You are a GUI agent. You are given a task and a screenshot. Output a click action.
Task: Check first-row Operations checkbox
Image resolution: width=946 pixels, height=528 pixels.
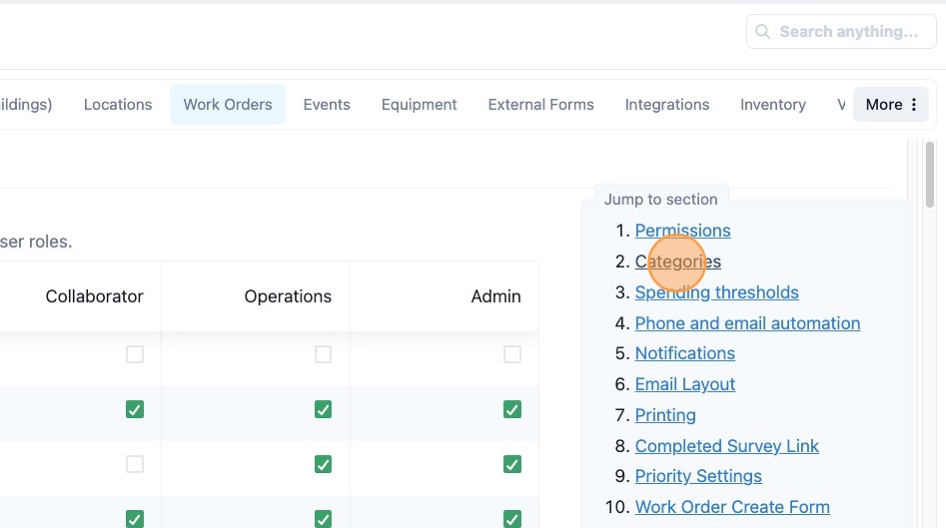(x=323, y=354)
